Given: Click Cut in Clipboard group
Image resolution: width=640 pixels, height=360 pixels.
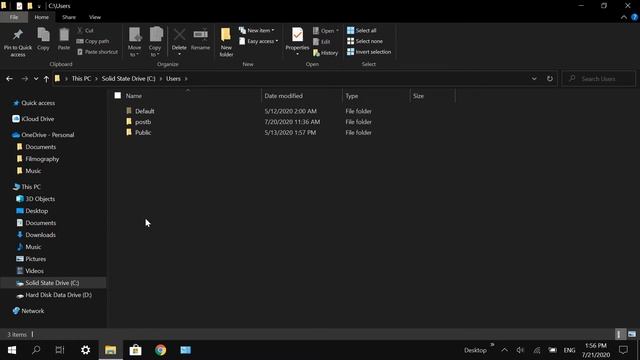Looking at the screenshot, I should [x=86, y=31].
